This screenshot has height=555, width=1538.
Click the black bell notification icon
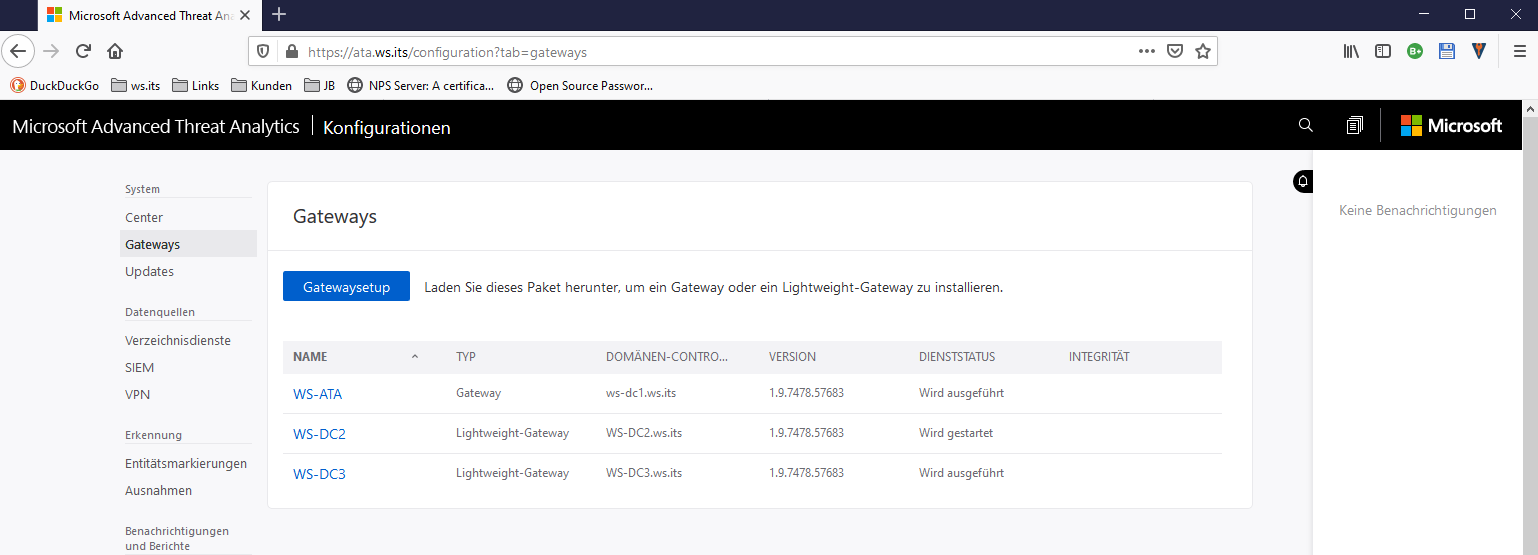[x=1303, y=181]
